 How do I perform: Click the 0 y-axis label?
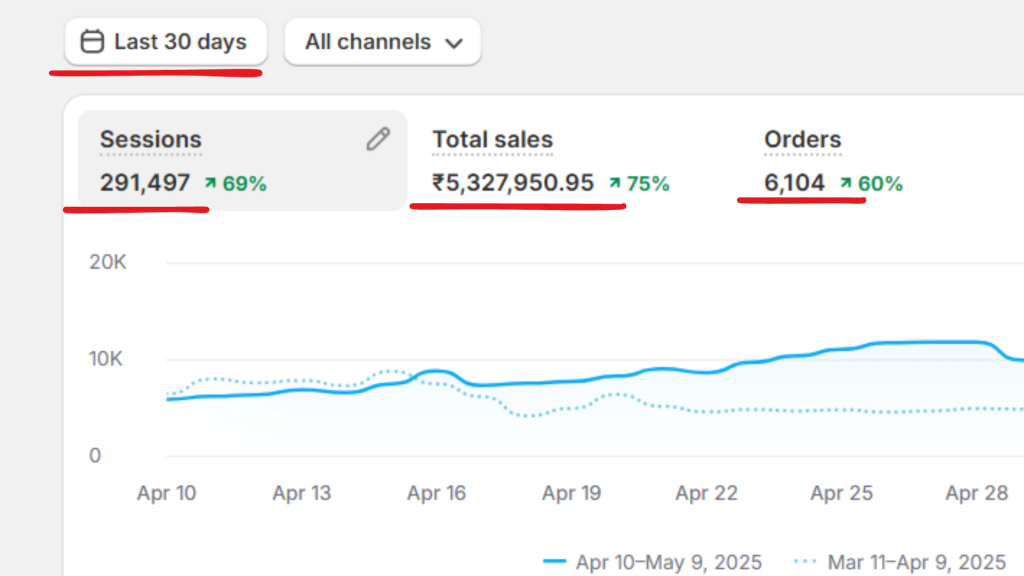(95, 456)
